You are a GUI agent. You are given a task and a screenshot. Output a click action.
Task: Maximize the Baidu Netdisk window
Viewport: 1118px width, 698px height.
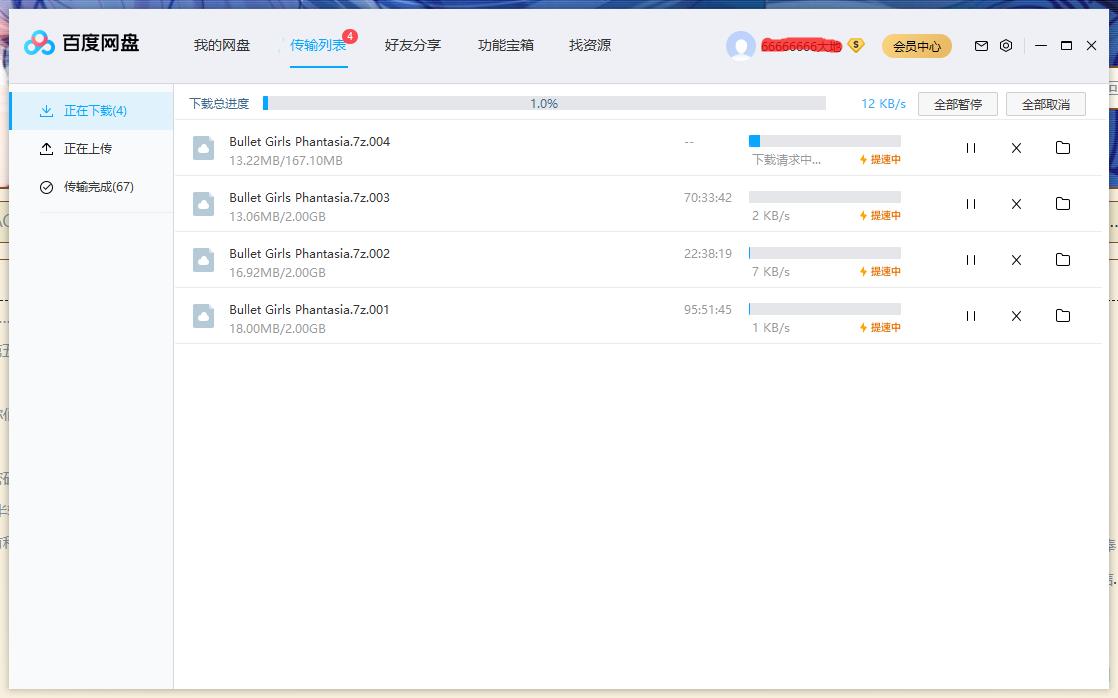pyautogui.click(x=1066, y=46)
